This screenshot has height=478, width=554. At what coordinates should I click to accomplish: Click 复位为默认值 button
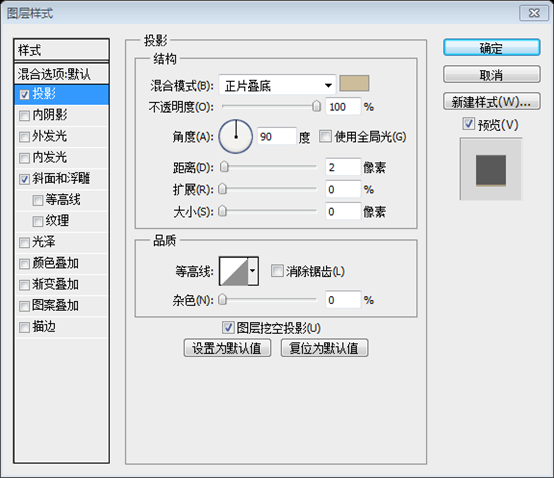[x=324, y=348]
